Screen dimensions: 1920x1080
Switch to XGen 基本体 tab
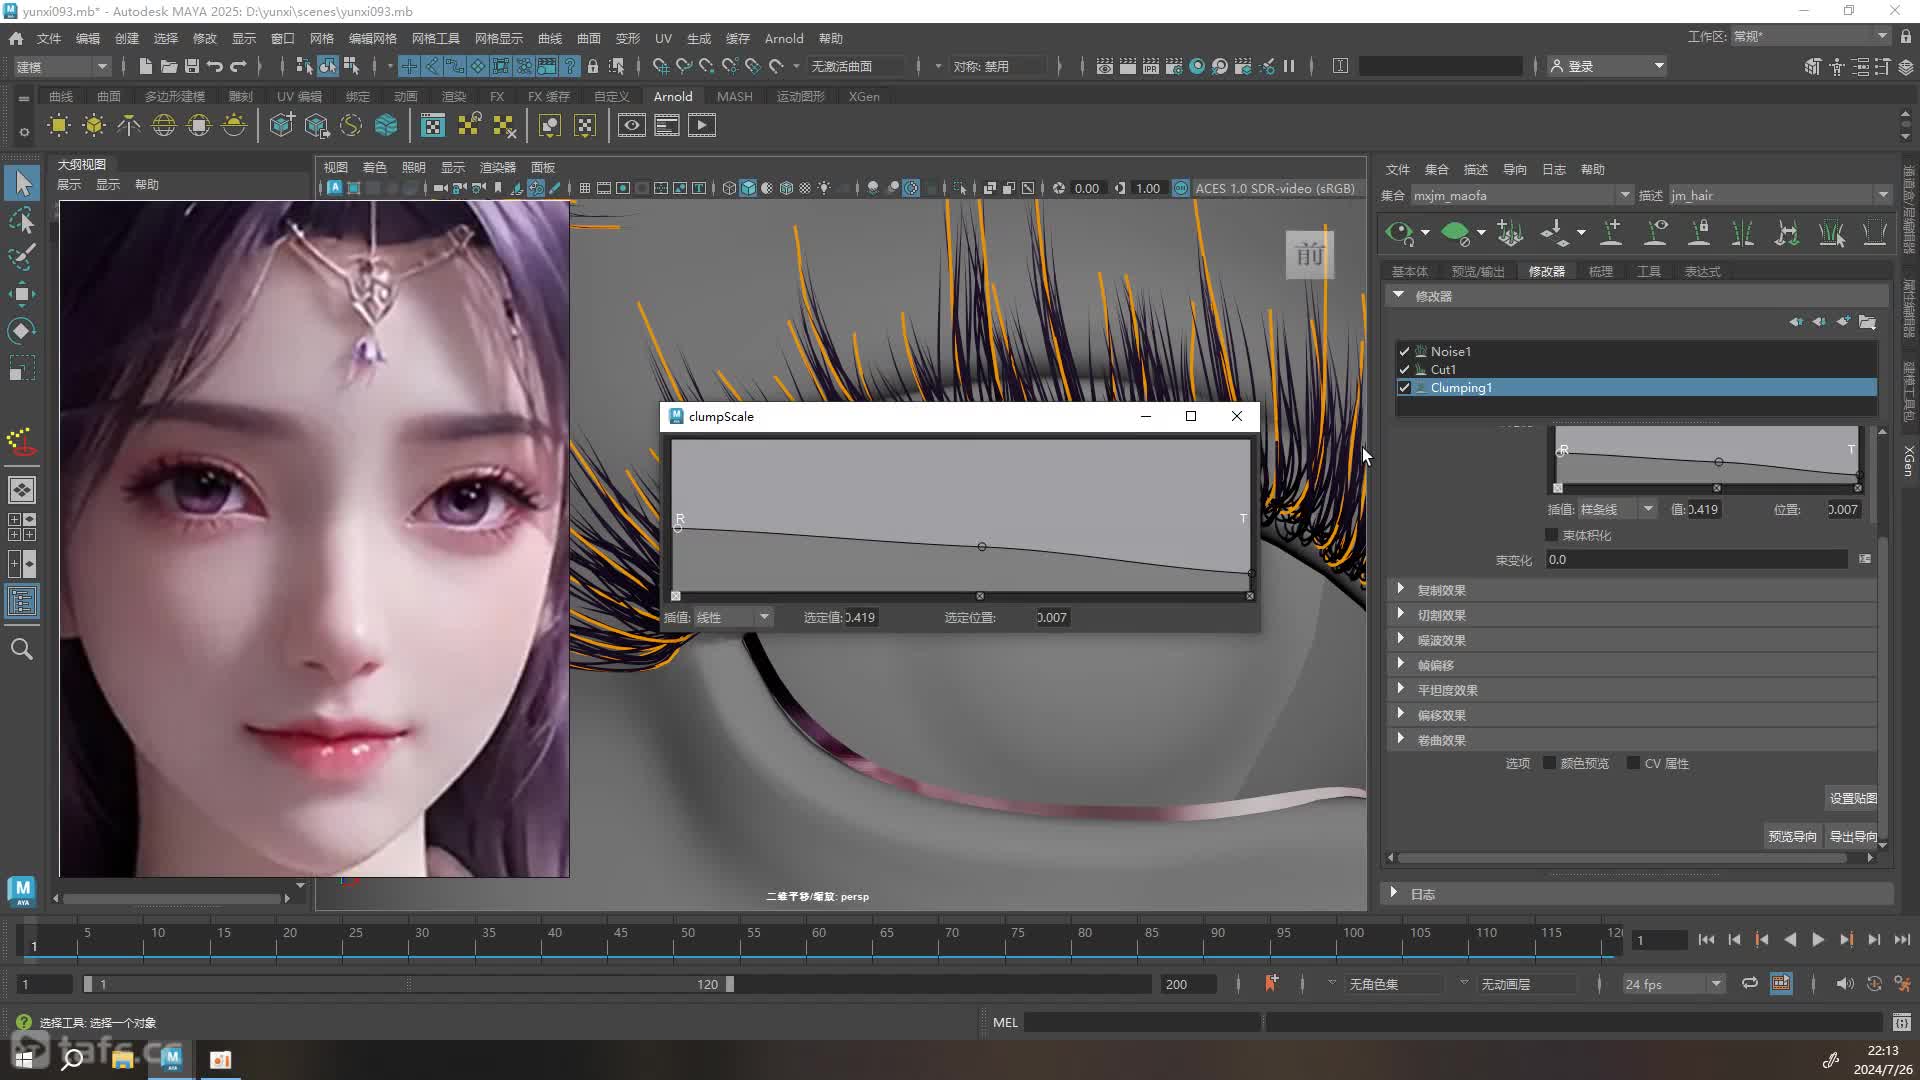1410,271
